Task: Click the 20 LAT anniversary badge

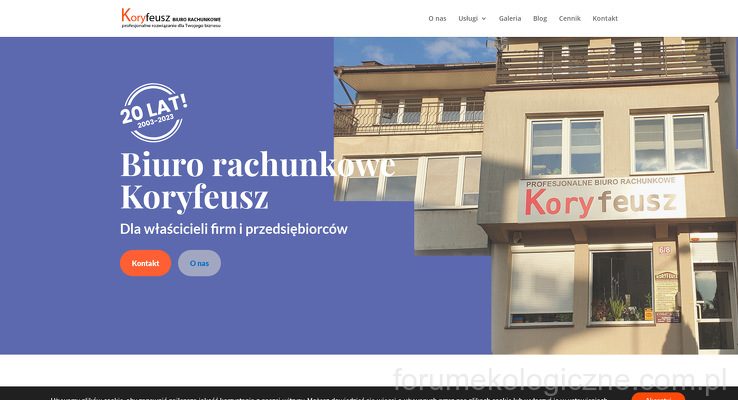Action: click(153, 112)
